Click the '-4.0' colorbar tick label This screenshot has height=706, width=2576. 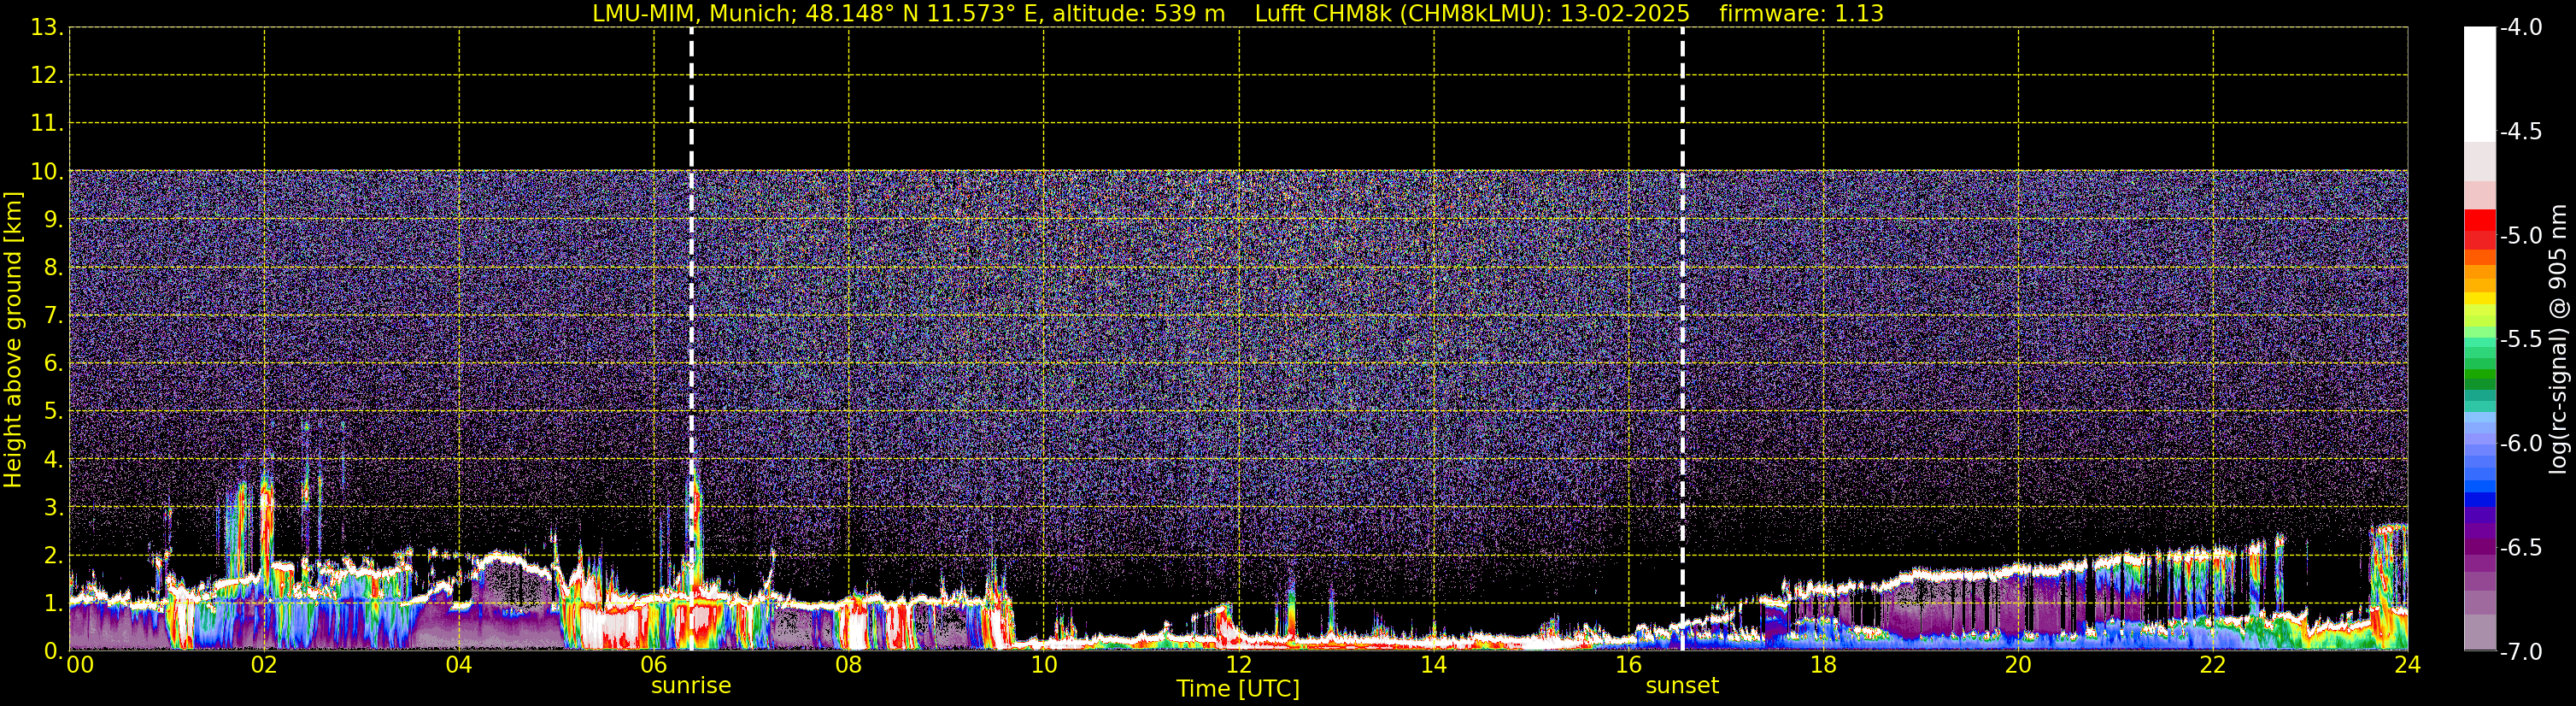click(x=2520, y=28)
